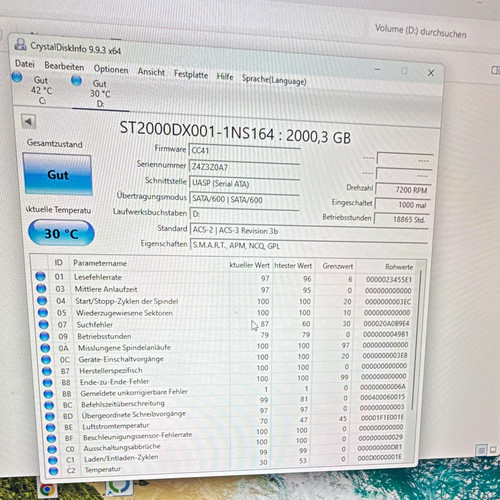Click Volume (D:) durchsuchen search box in Explorer
This screenshot has height=500, width=500.
click(x=420, y=31)
